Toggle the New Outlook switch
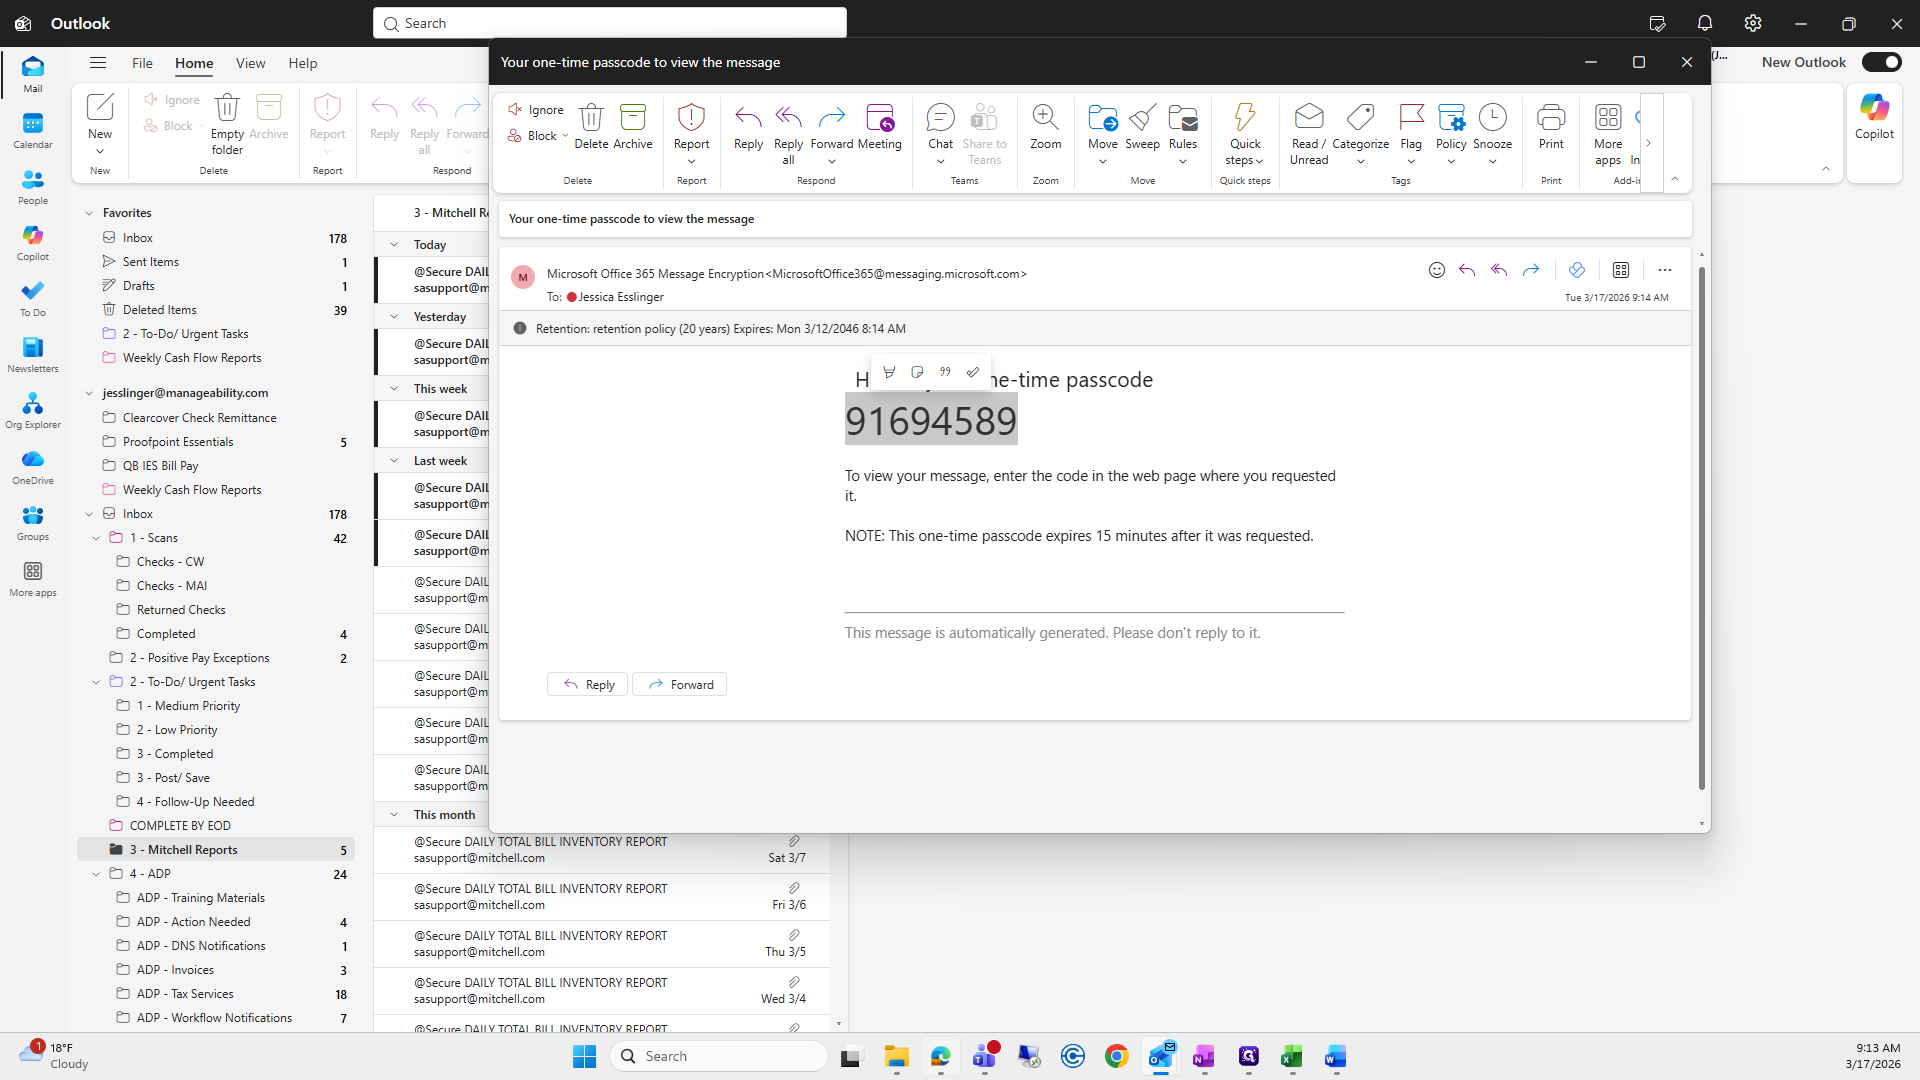1920x1080 pixels. tap(1881, 62)
